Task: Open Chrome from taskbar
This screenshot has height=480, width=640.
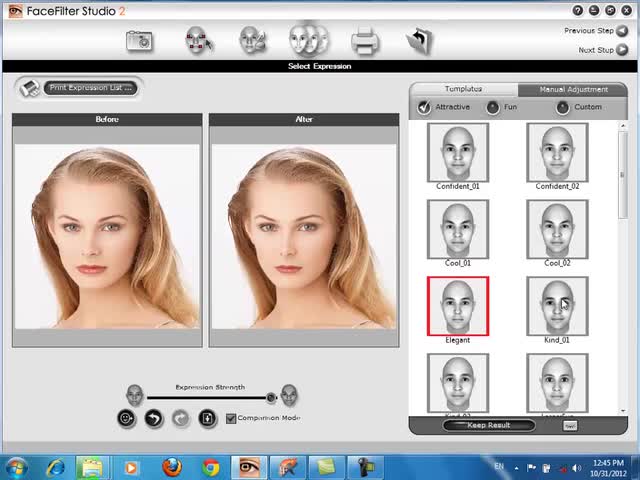Action: (x=211, y=468)
